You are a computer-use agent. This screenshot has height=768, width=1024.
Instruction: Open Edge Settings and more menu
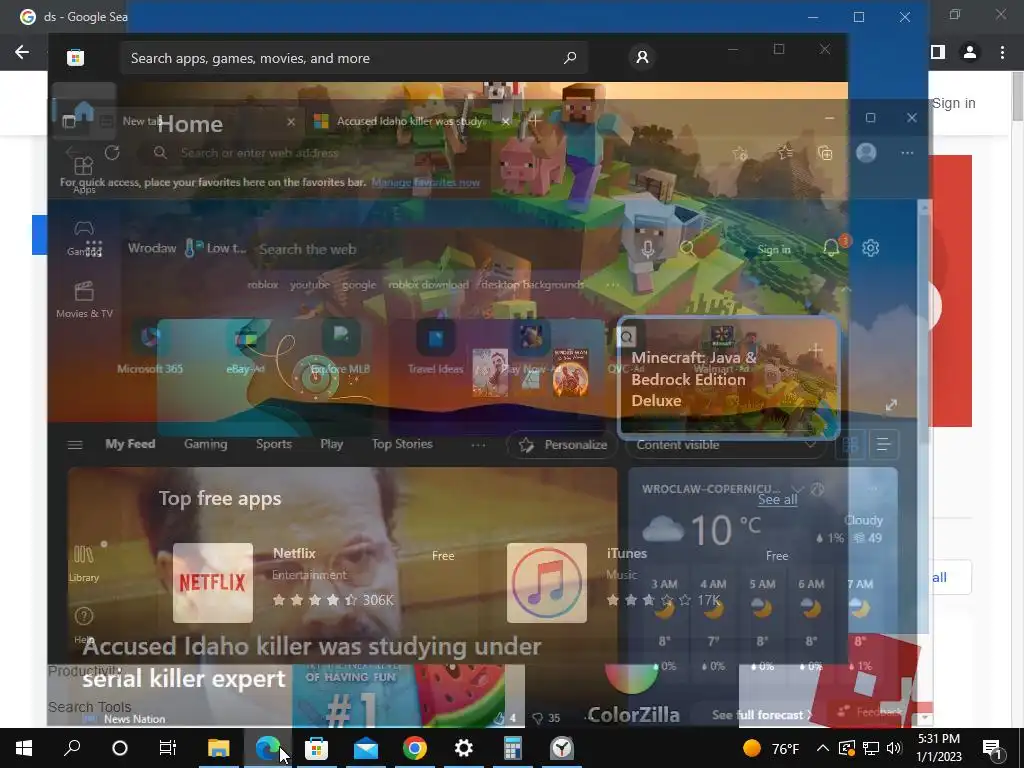907,153
